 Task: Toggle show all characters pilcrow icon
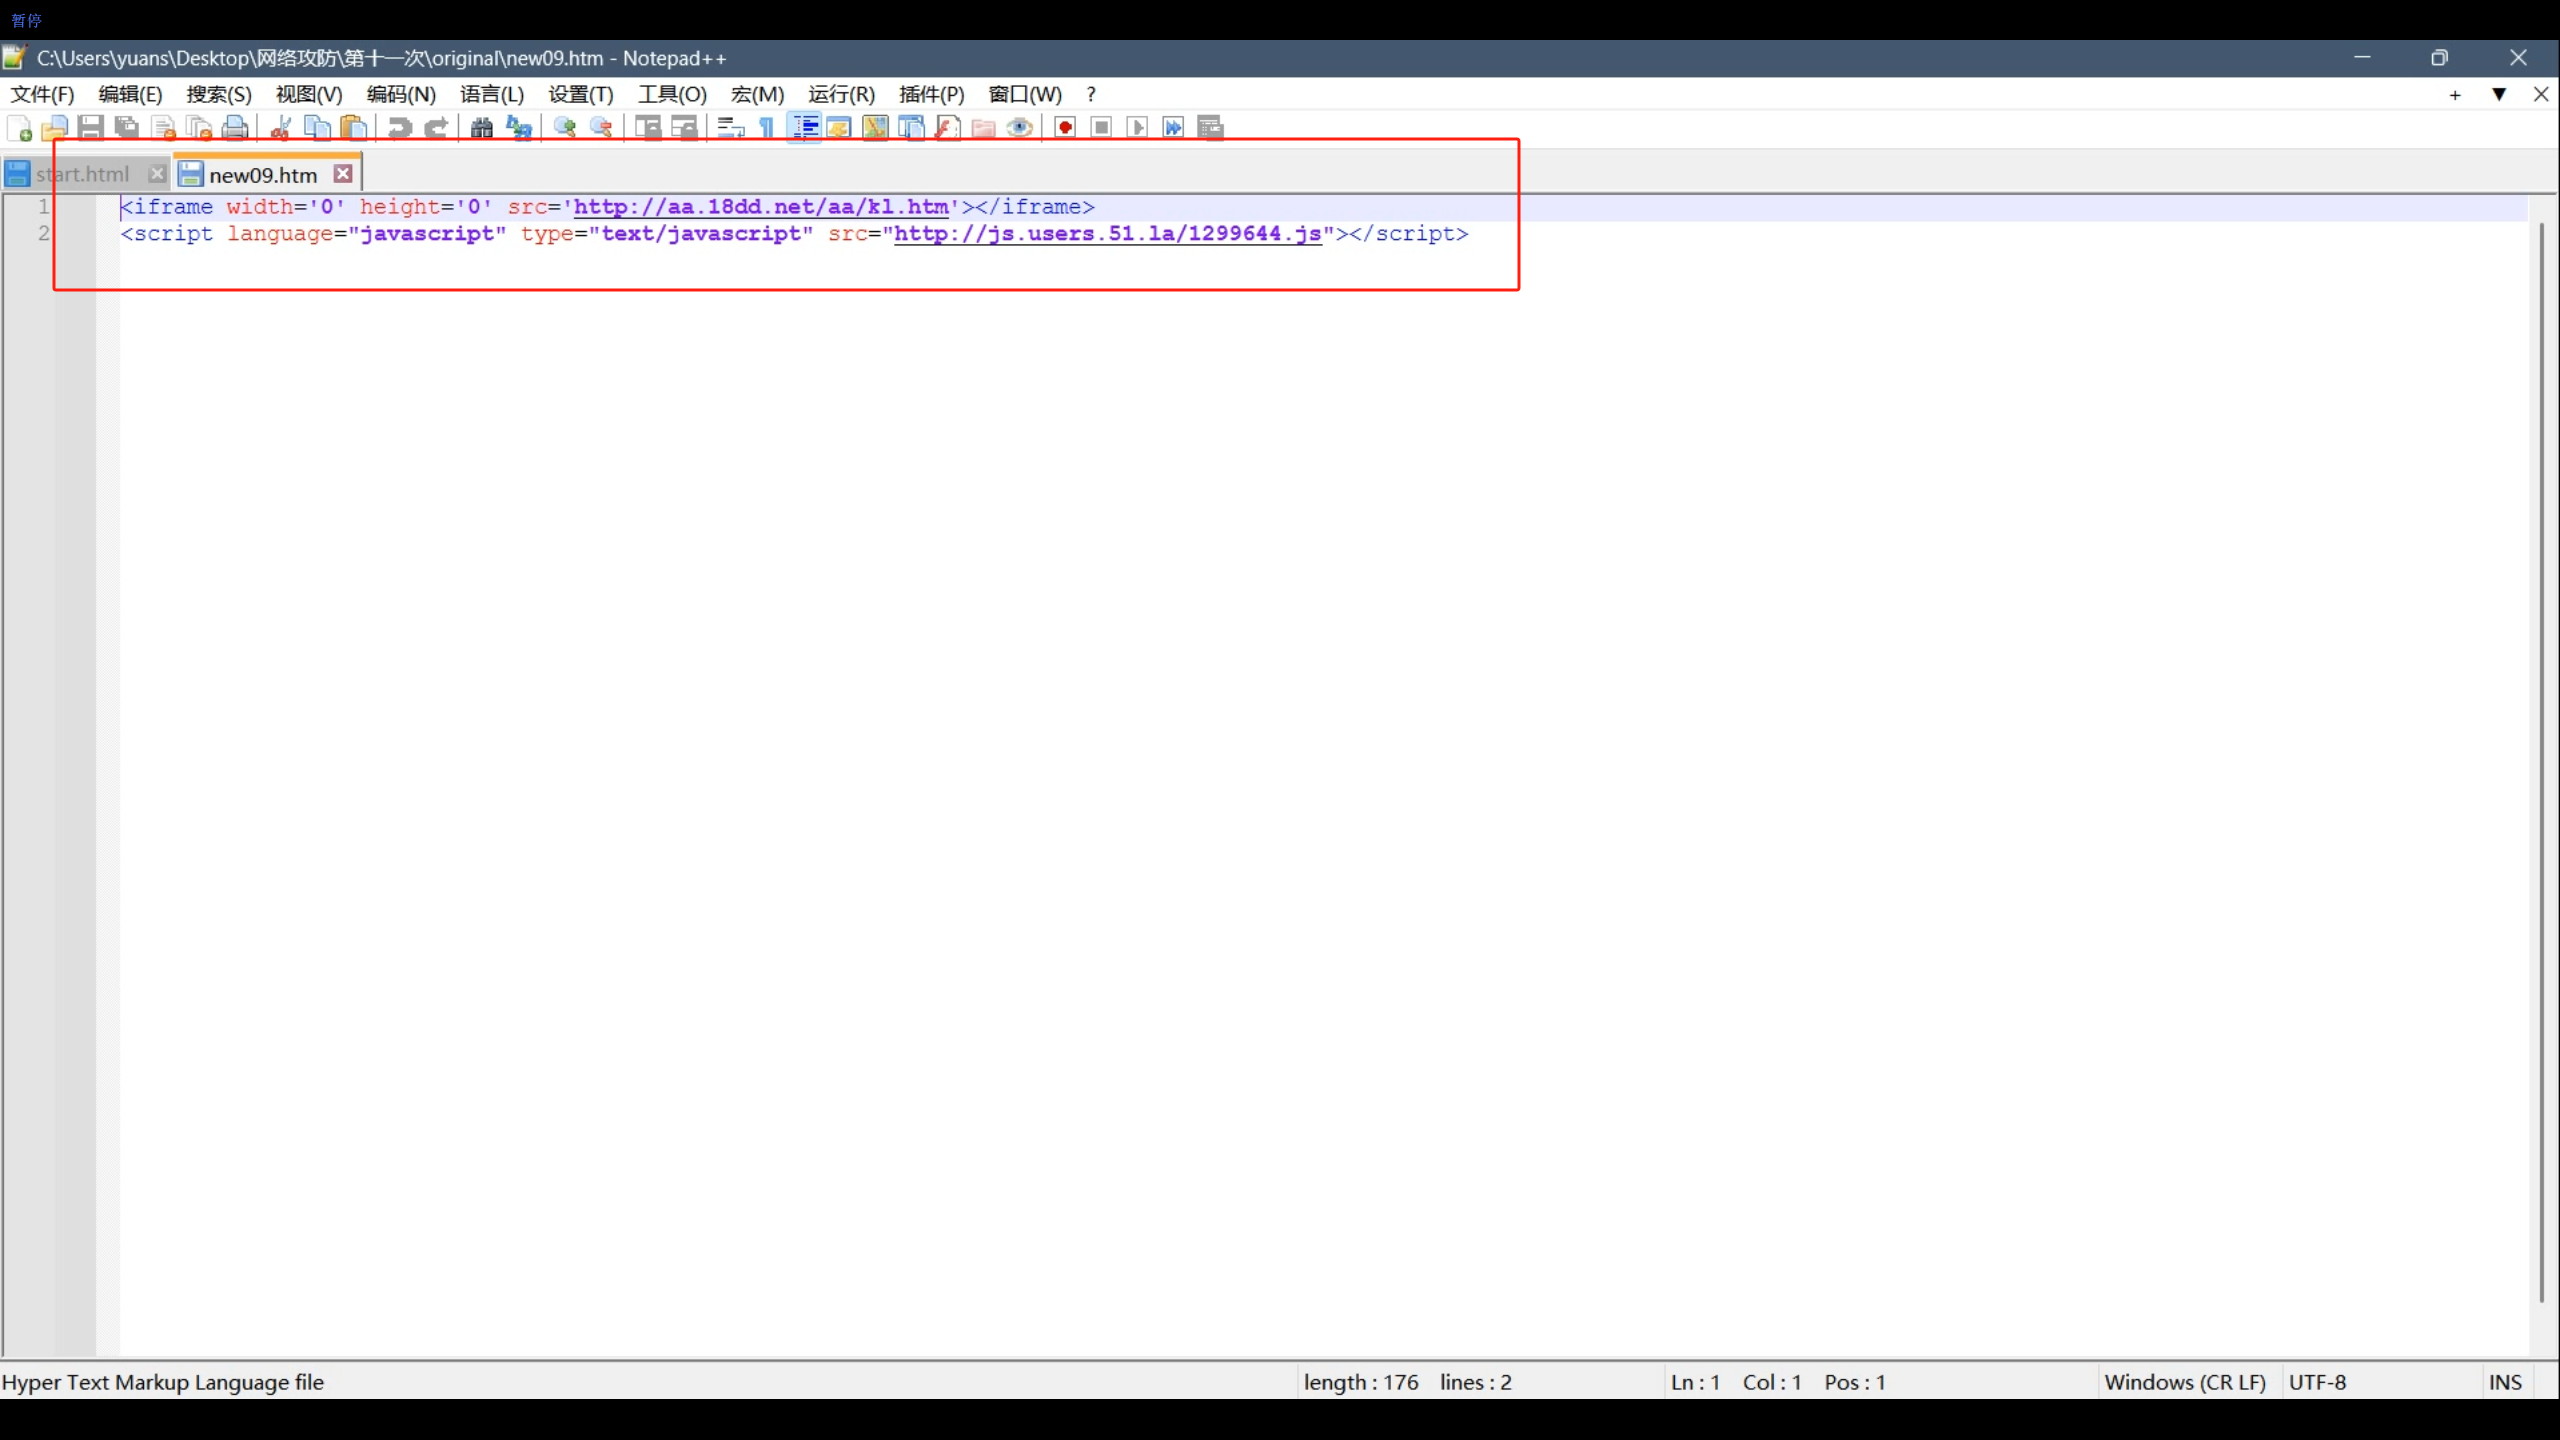(x=767, y=127)
